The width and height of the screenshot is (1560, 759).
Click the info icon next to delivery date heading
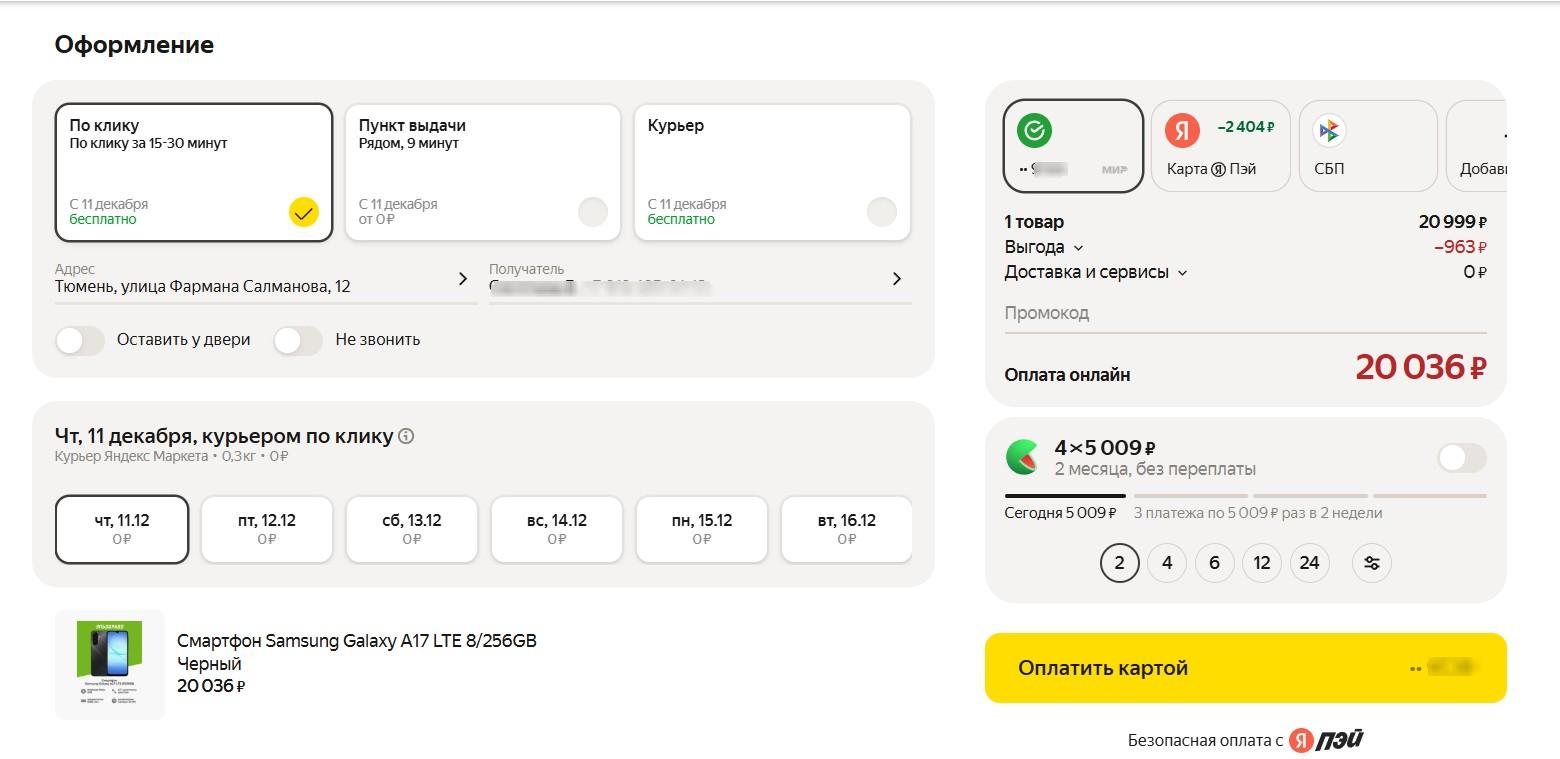pyautogui.click(x=406, y=436)
